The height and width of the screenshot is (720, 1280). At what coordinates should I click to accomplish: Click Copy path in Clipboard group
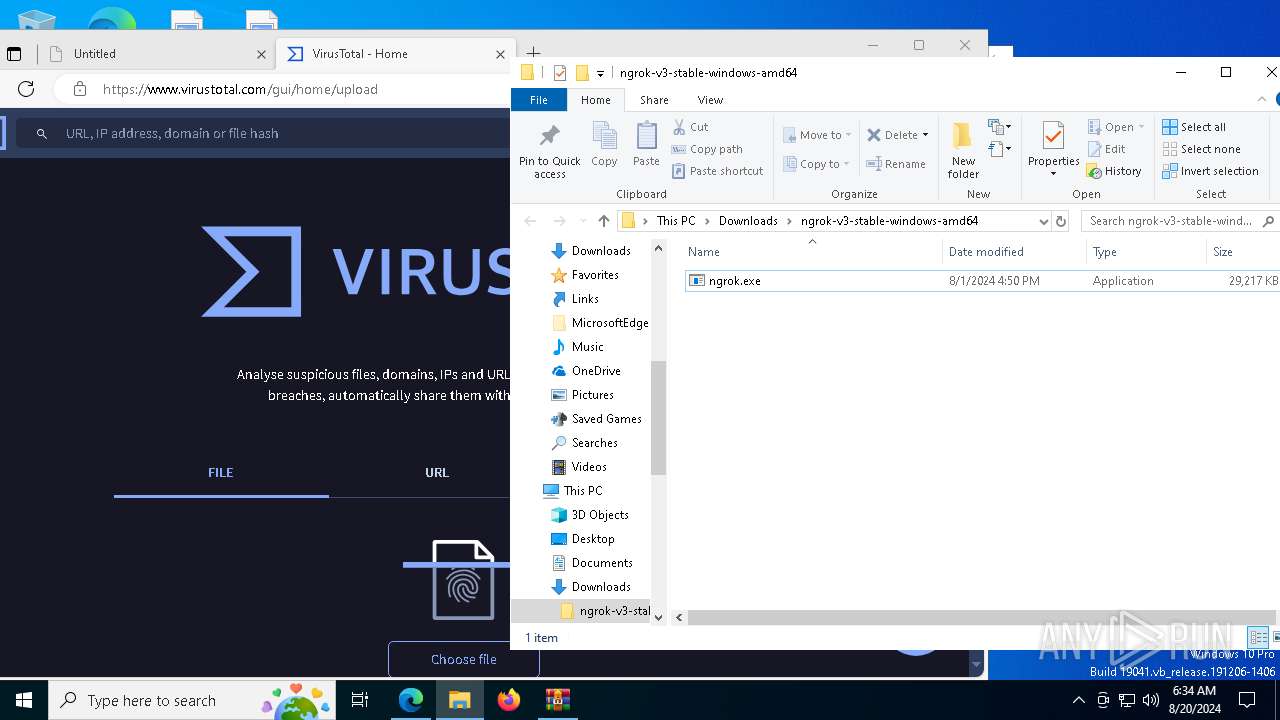tap(707, 149)
